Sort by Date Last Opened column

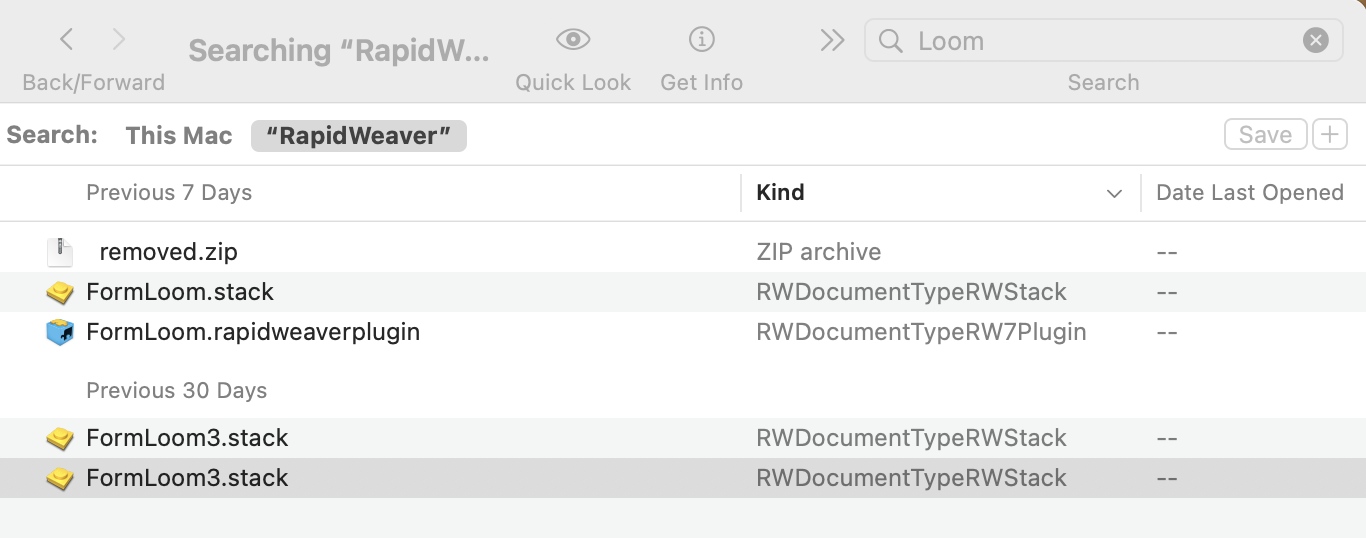coord(1249,193)
